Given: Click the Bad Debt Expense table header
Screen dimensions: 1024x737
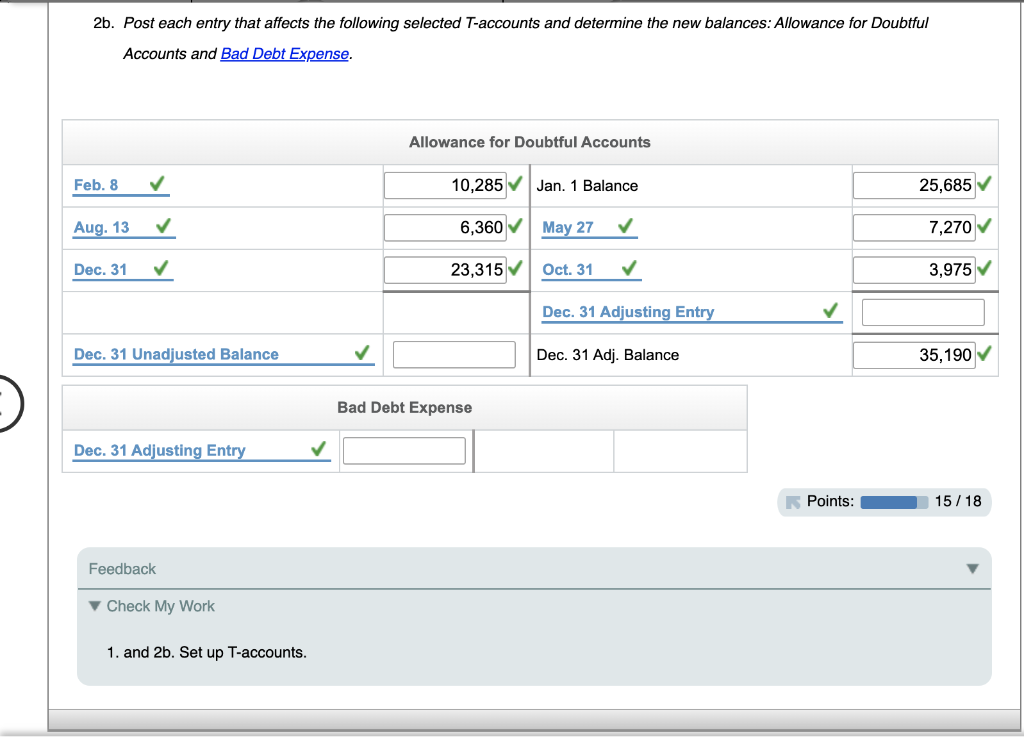Looking at the screenshot, I should (404, 407).
